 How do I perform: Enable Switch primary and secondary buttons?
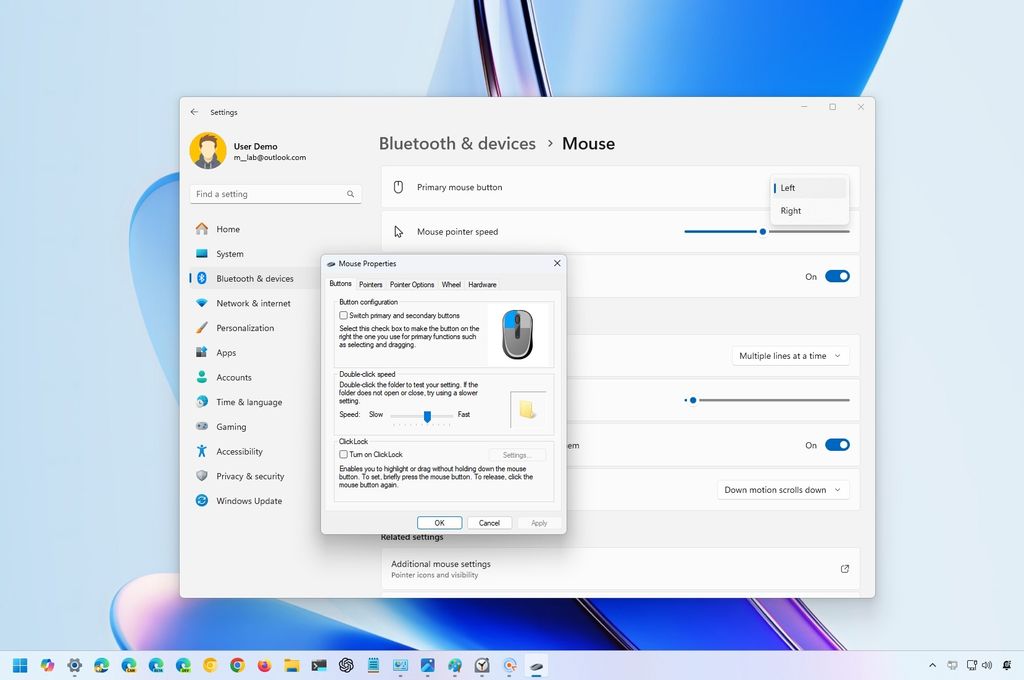point(343,315)
